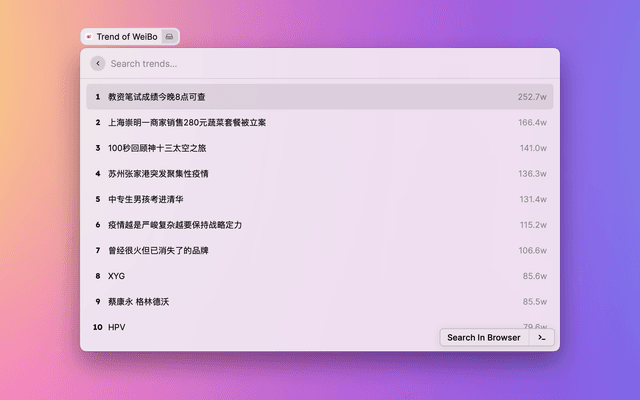Click the back arrow beside the search field
Image resolution: width=640 pixels, height=400 pixels.
point(98,63)
